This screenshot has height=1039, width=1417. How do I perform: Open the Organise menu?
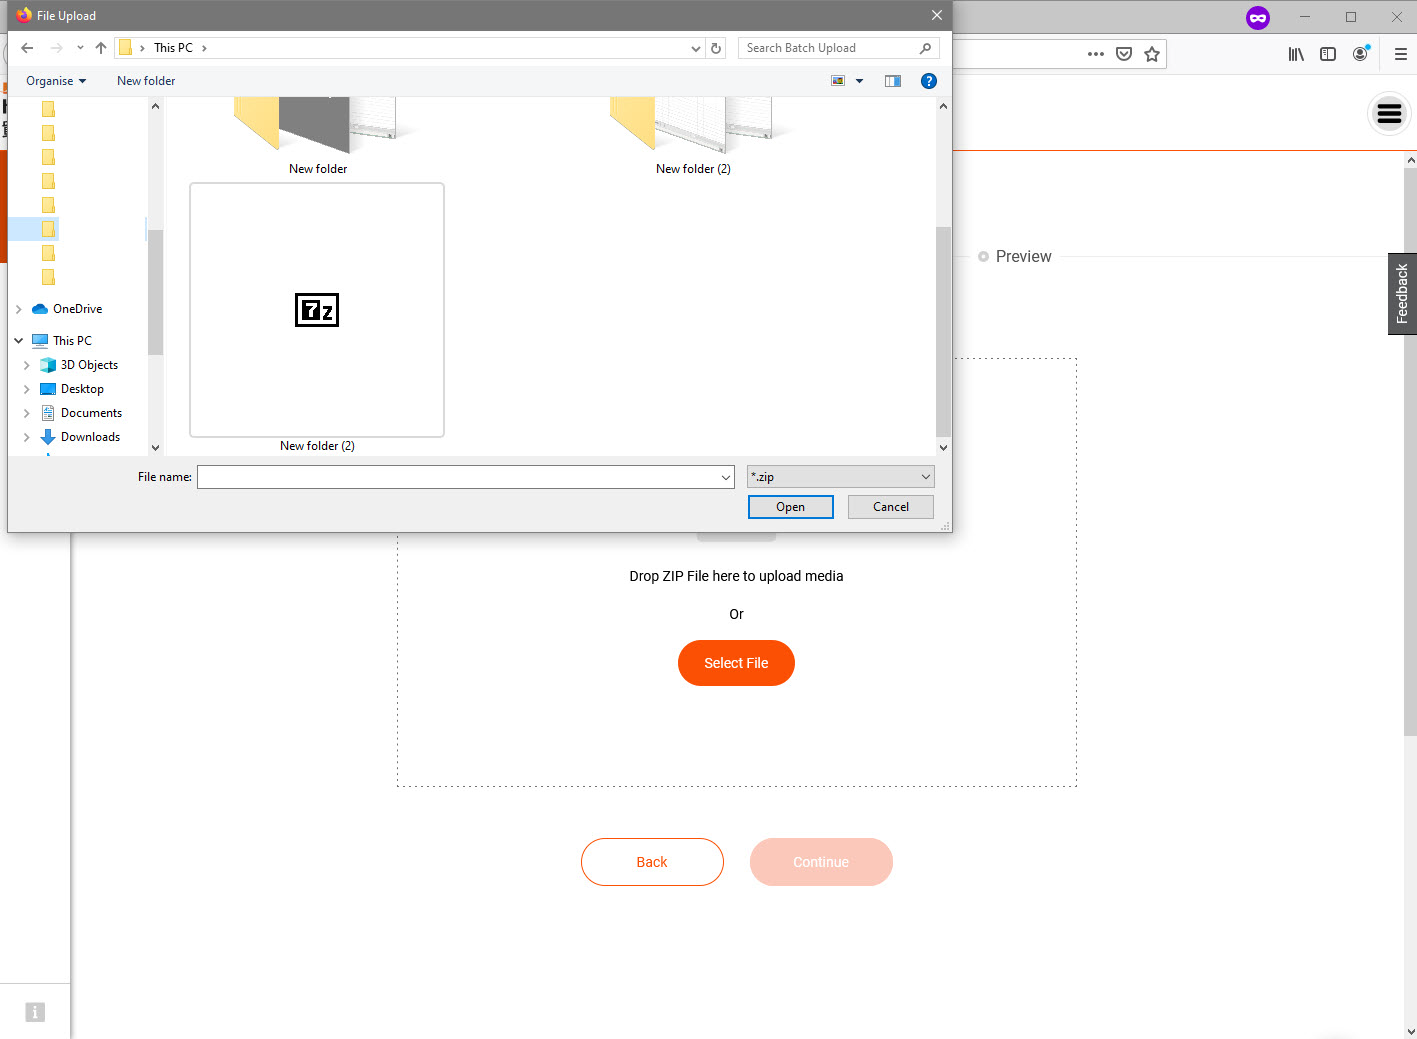[56, 81]
